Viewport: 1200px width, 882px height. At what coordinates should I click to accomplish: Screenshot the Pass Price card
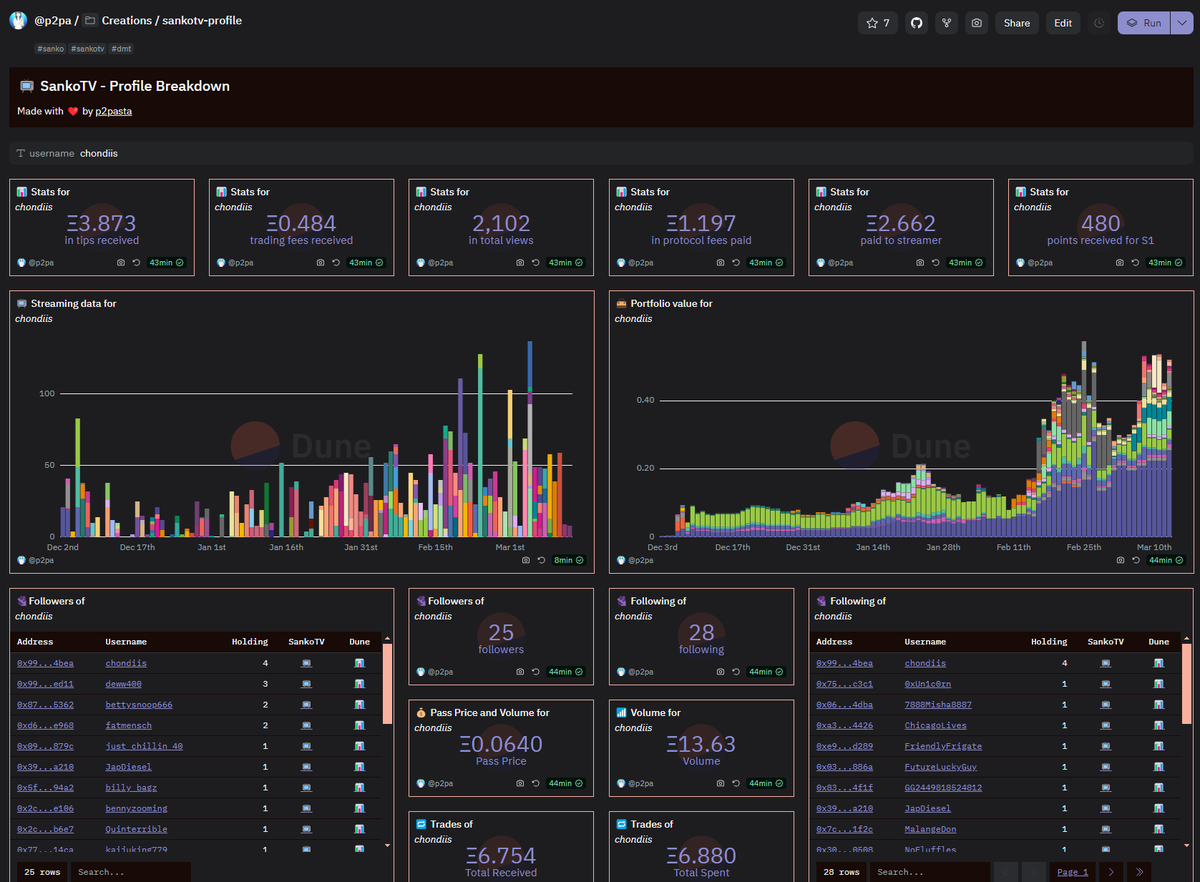pos(520,783)
